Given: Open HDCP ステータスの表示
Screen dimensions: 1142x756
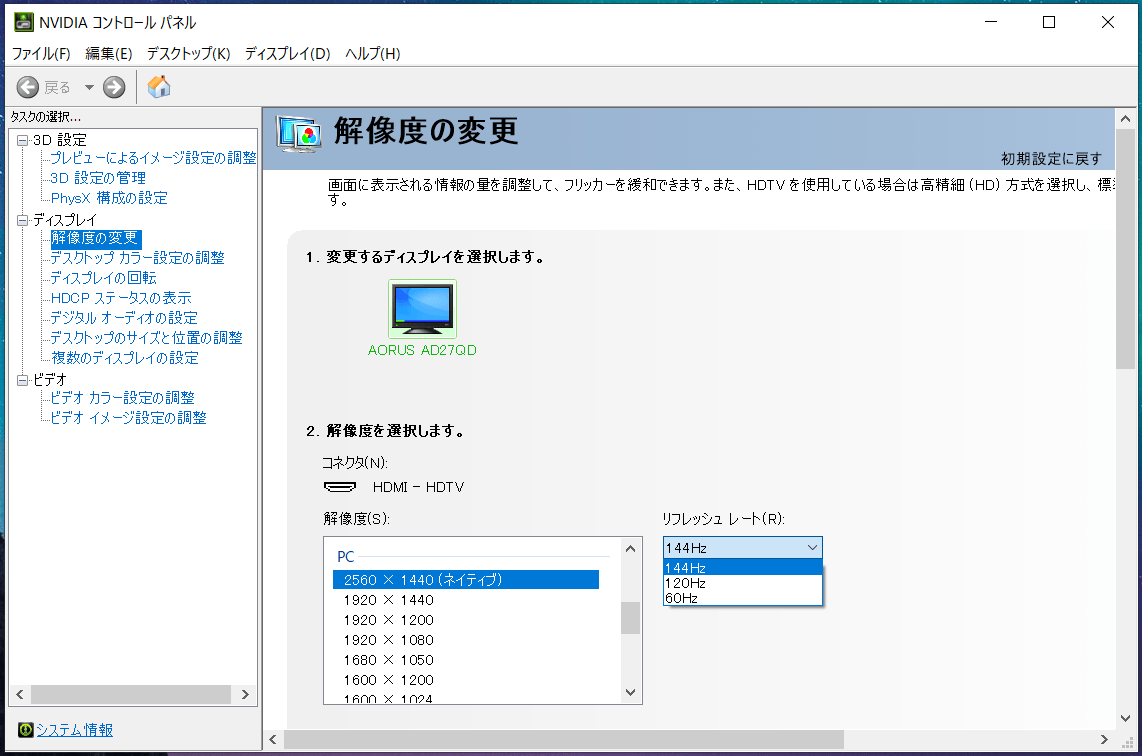Looking at the screenshot, I should coord(121,298).
